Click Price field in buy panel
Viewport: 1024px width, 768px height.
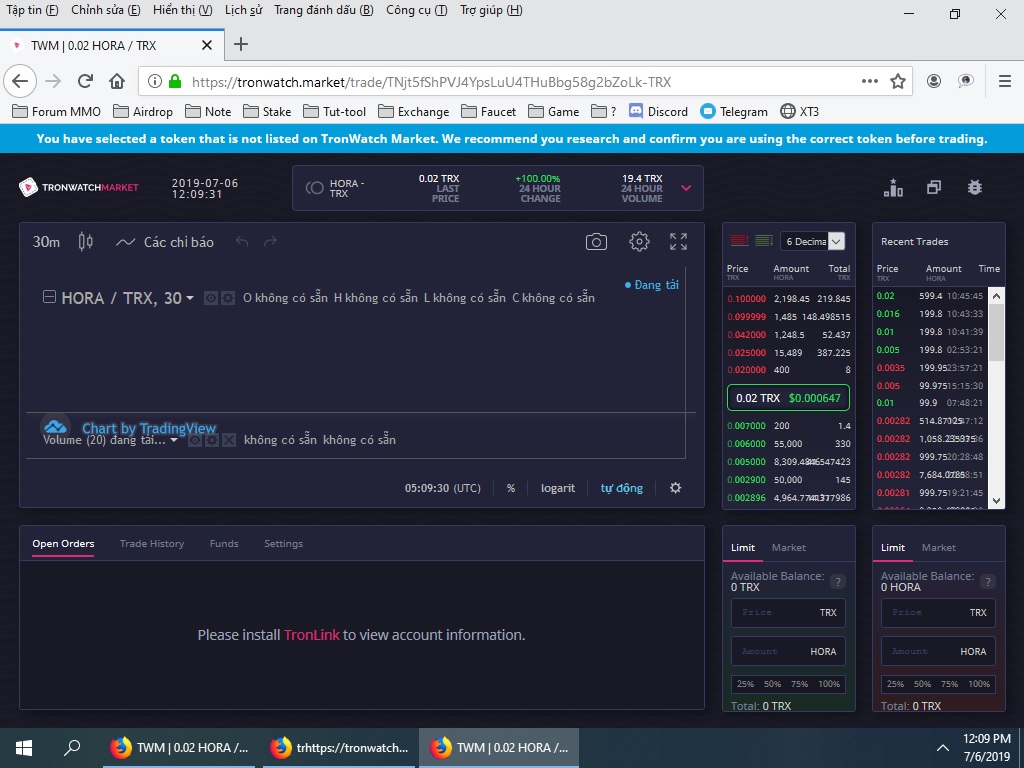pos(788,613)
